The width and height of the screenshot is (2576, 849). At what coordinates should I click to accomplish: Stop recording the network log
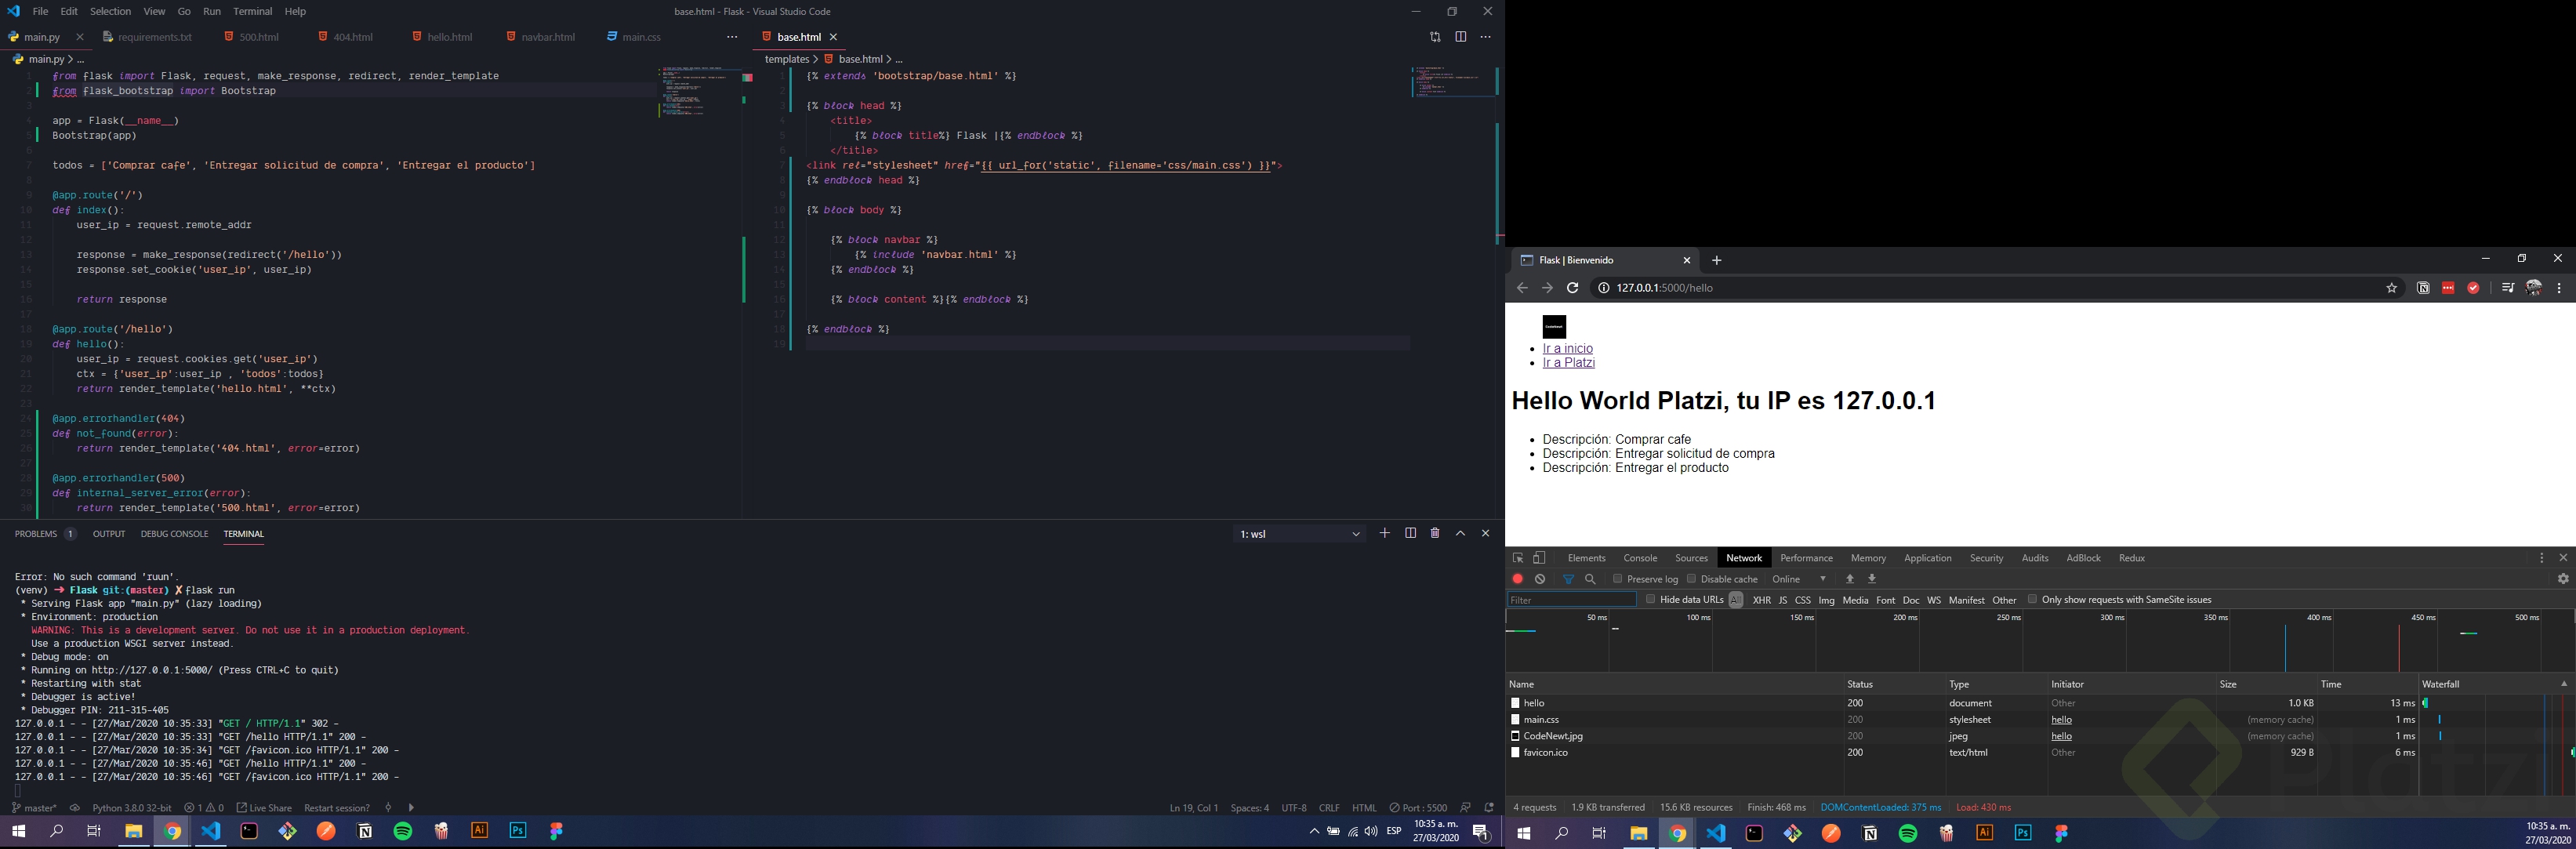click(x=1518, y=579)
